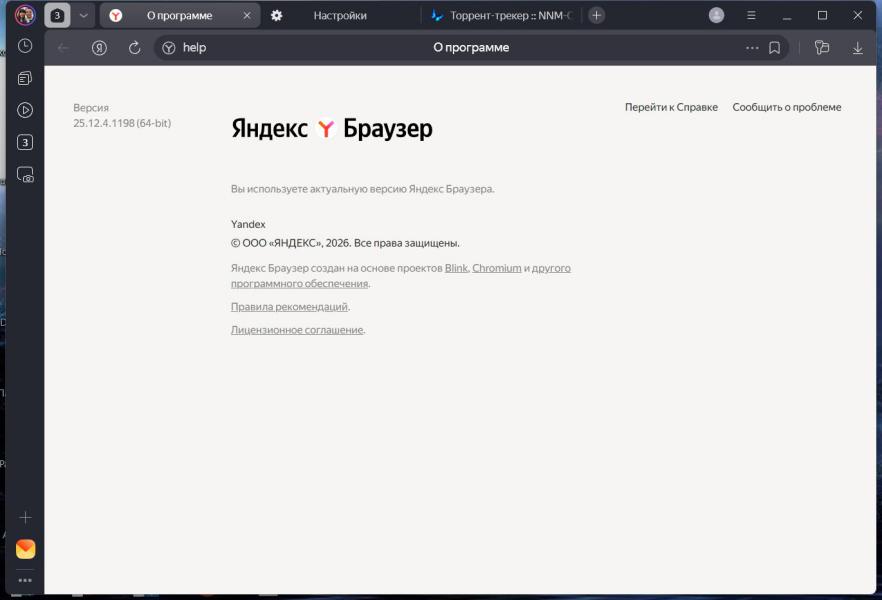Open the extensions icon beside downloads
The height and width of the screenshot is (600, 882).
(x=822, y=48)
